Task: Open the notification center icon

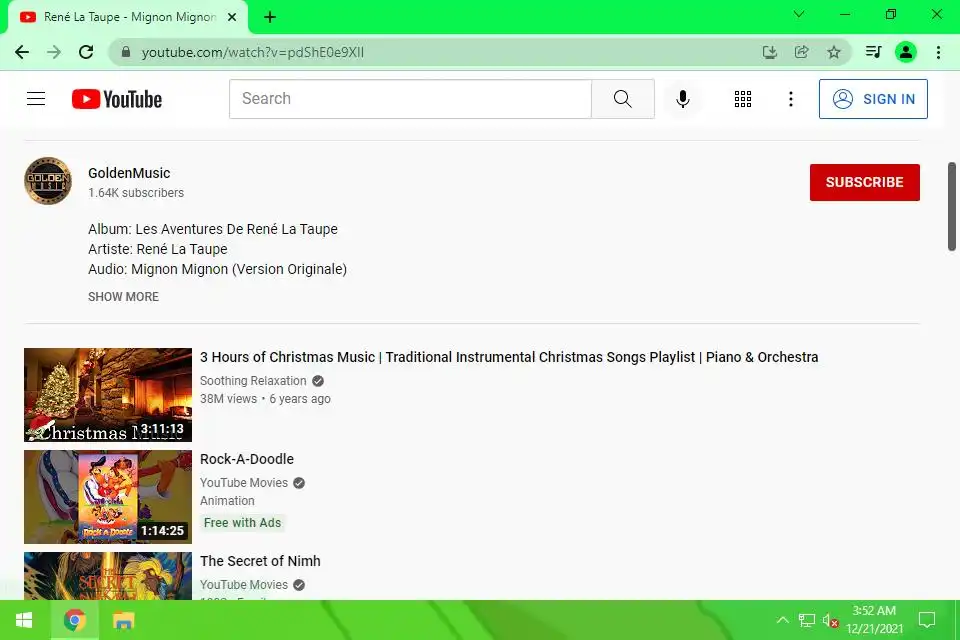Action: click(x=927, y=620)
